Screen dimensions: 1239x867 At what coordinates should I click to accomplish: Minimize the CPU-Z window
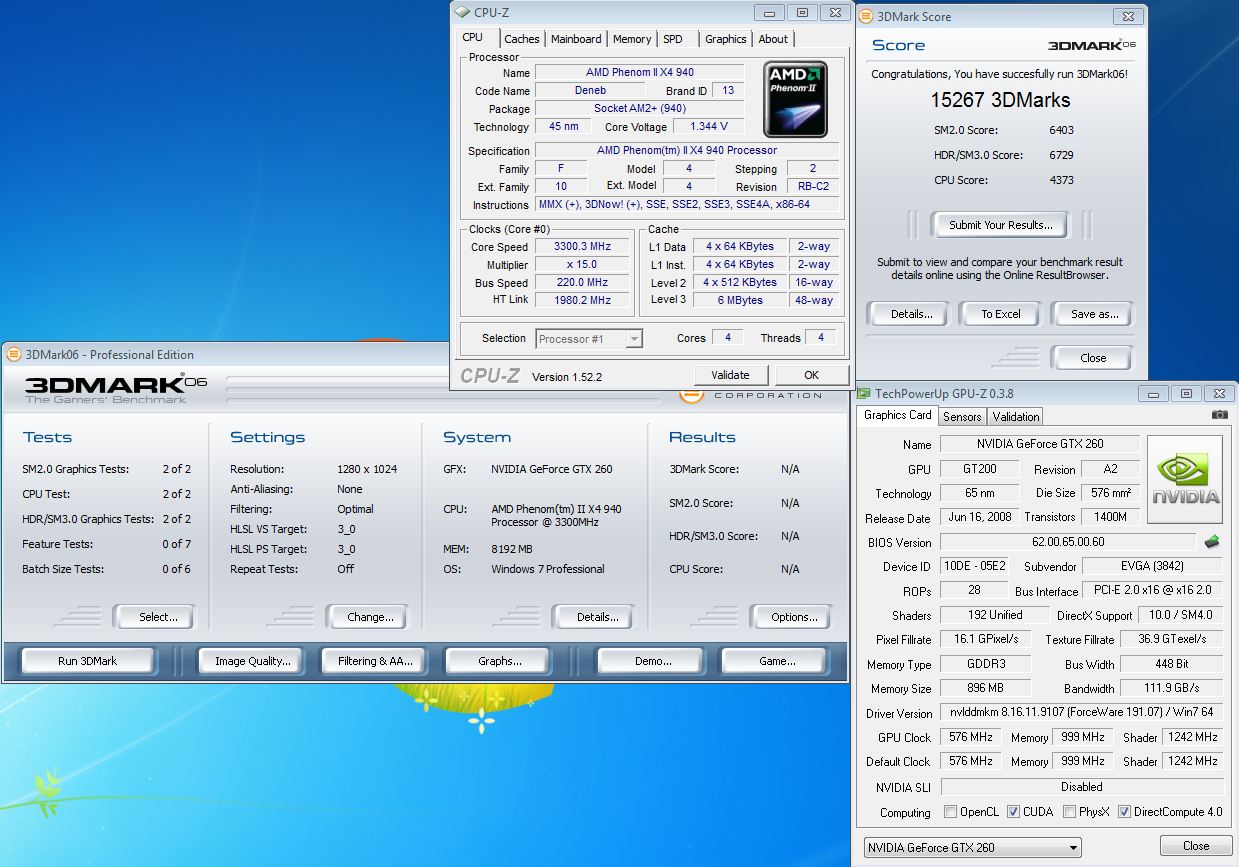770,13
